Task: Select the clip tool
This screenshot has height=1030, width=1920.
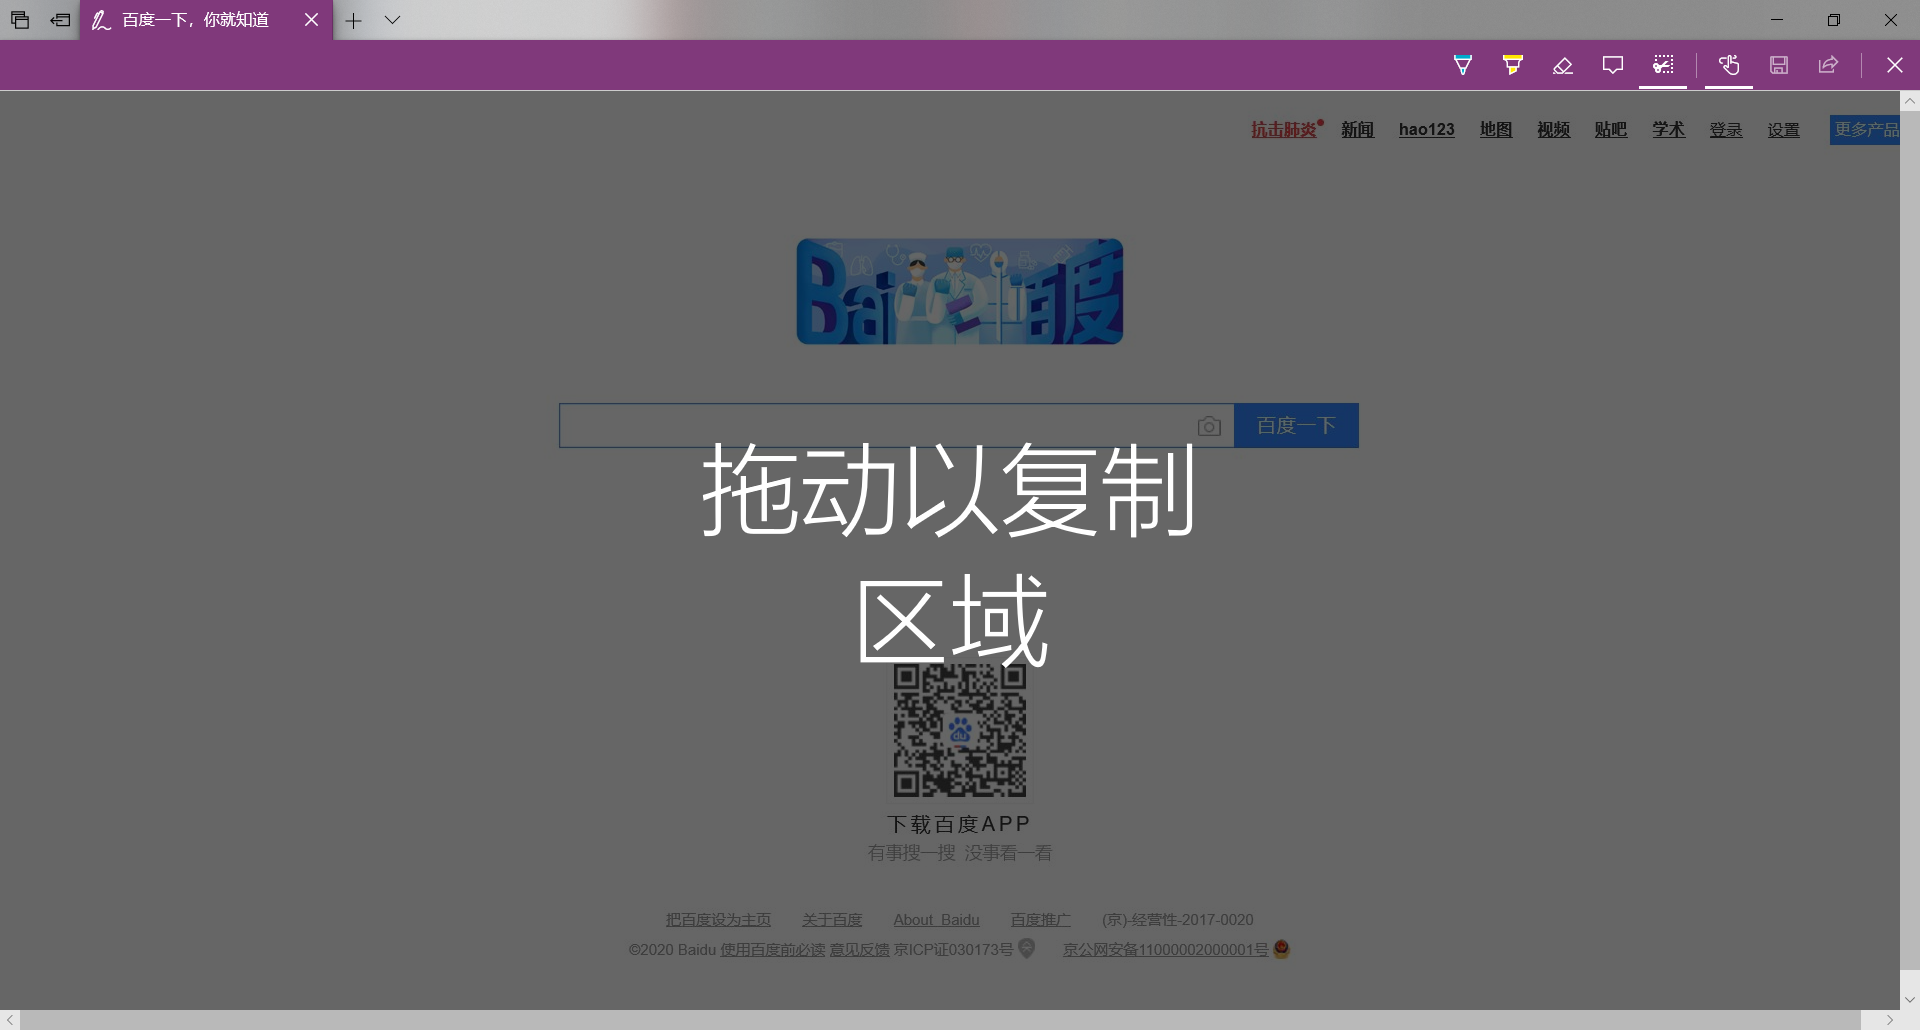Action: (x=1662, y=65)
